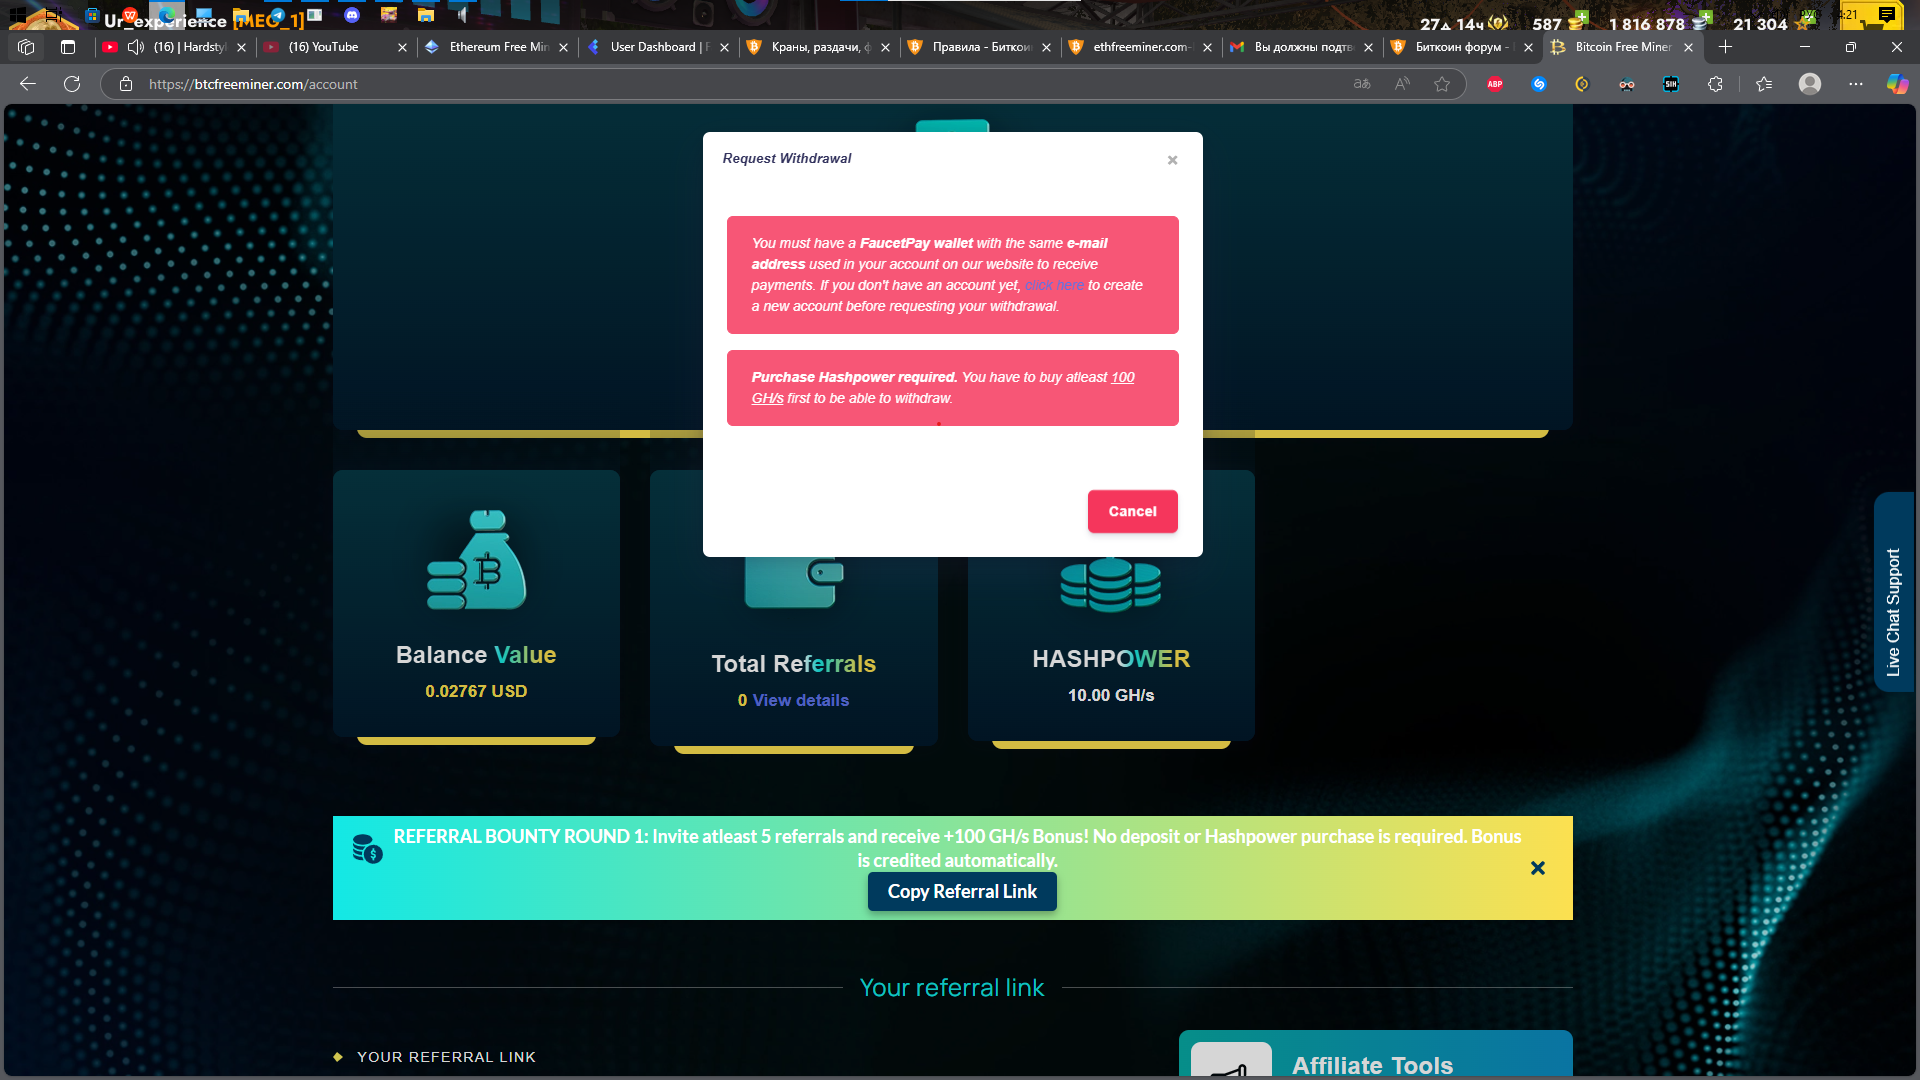Screen dimensions: 1920x1080
Task: Open the '100 GH/s' purchase link
Action: (x=943, y=387)
